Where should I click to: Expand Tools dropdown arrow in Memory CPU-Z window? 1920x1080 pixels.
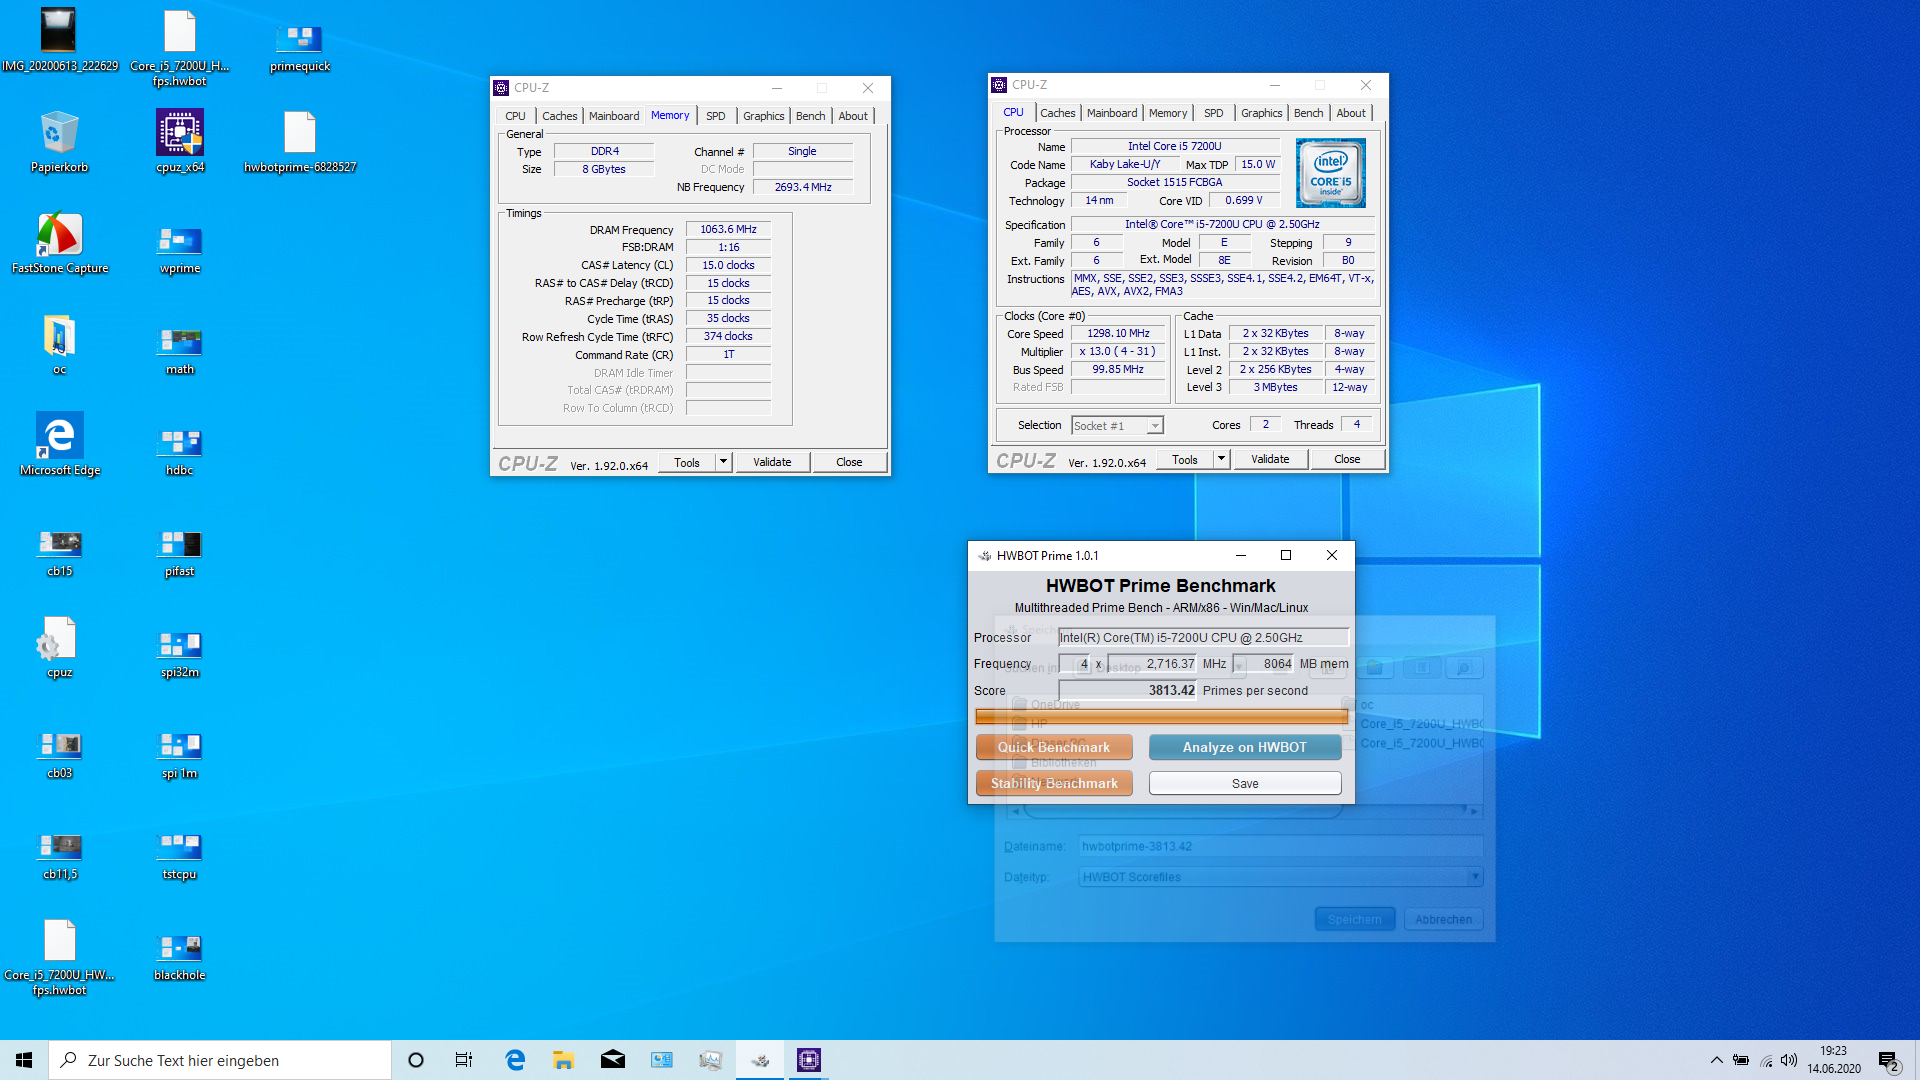(x=723, y=462)
